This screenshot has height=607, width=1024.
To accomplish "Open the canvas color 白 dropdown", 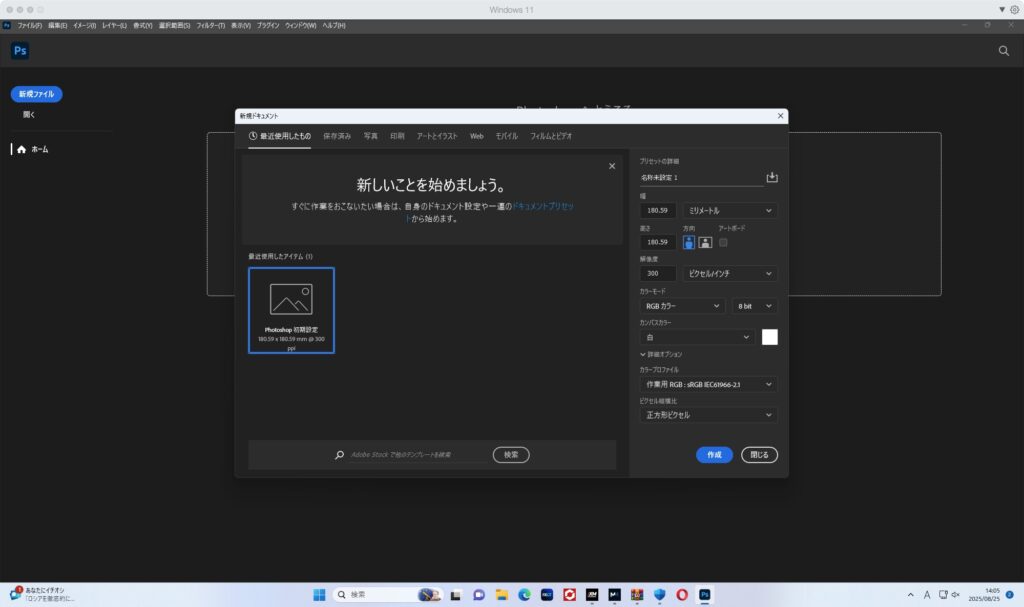I will pyautogui.click(x=697, y=337).
